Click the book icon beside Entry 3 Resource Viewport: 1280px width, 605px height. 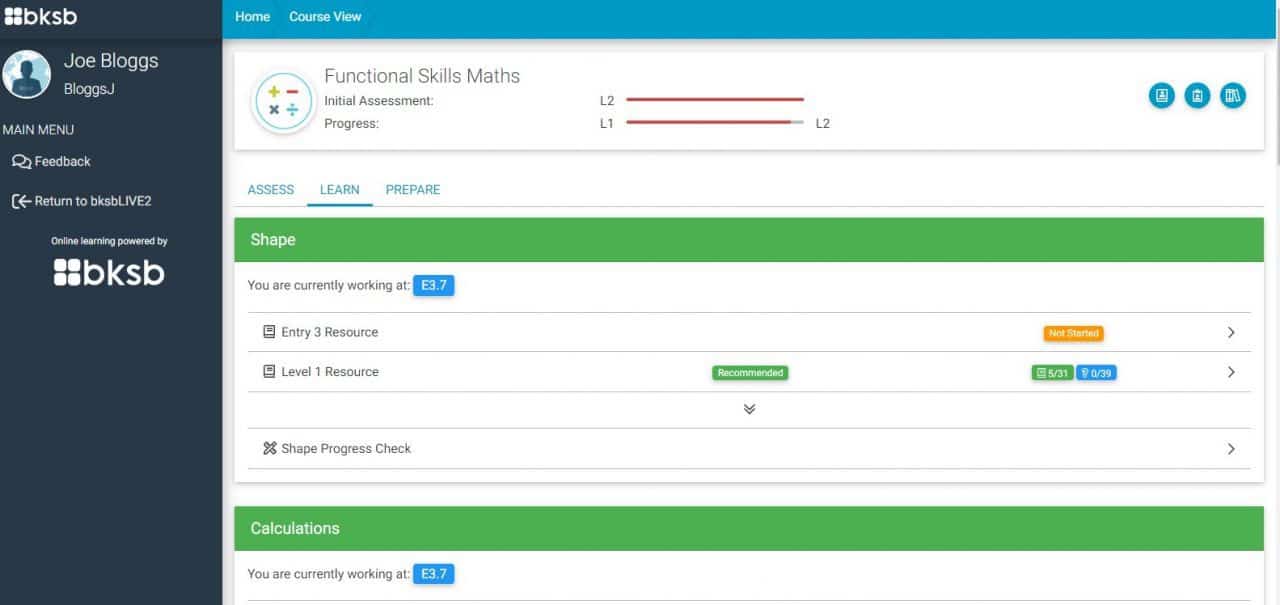coord(268,331)
